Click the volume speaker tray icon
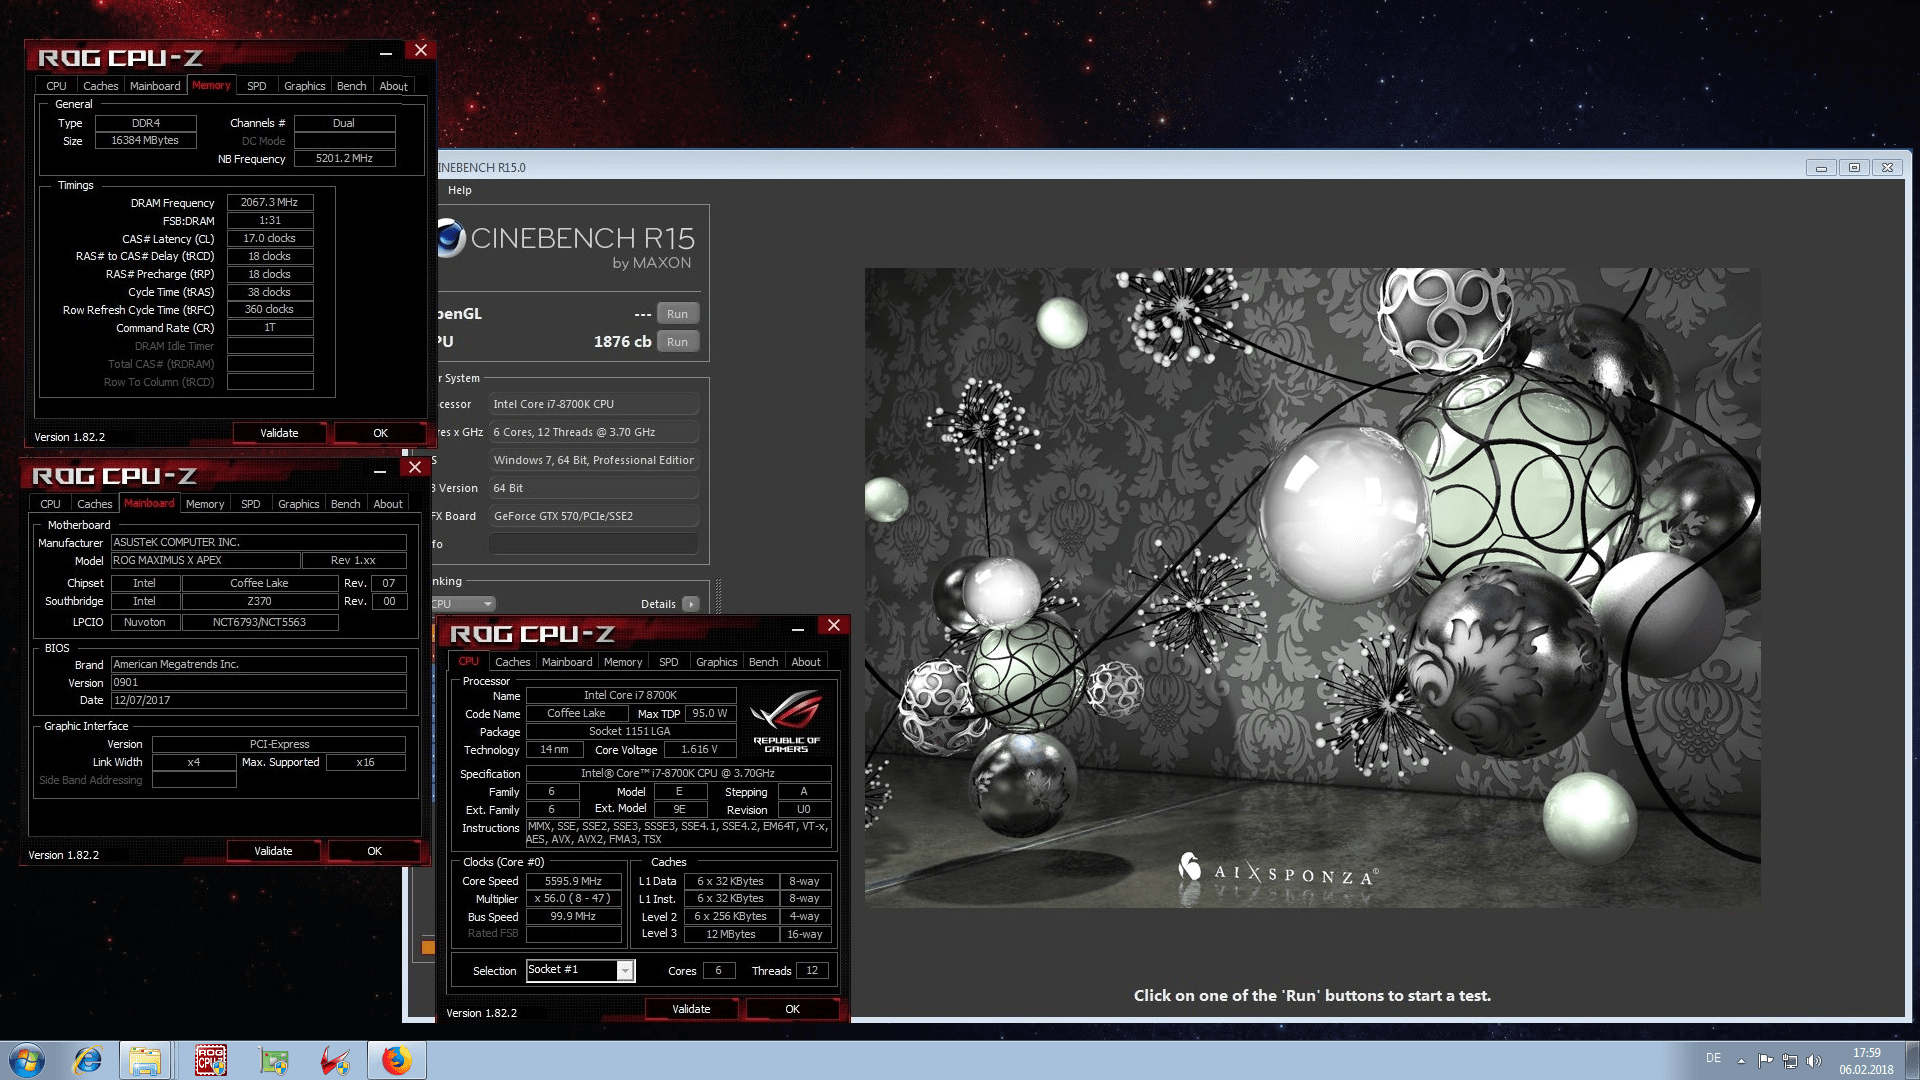The image size is (1920, 1080). pos(1814,1060)
